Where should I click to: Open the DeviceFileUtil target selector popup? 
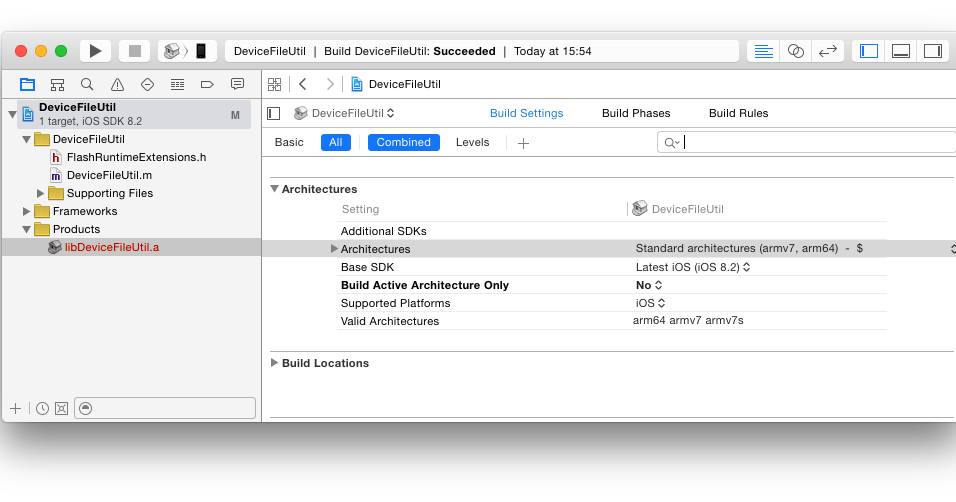coord(344,113)
